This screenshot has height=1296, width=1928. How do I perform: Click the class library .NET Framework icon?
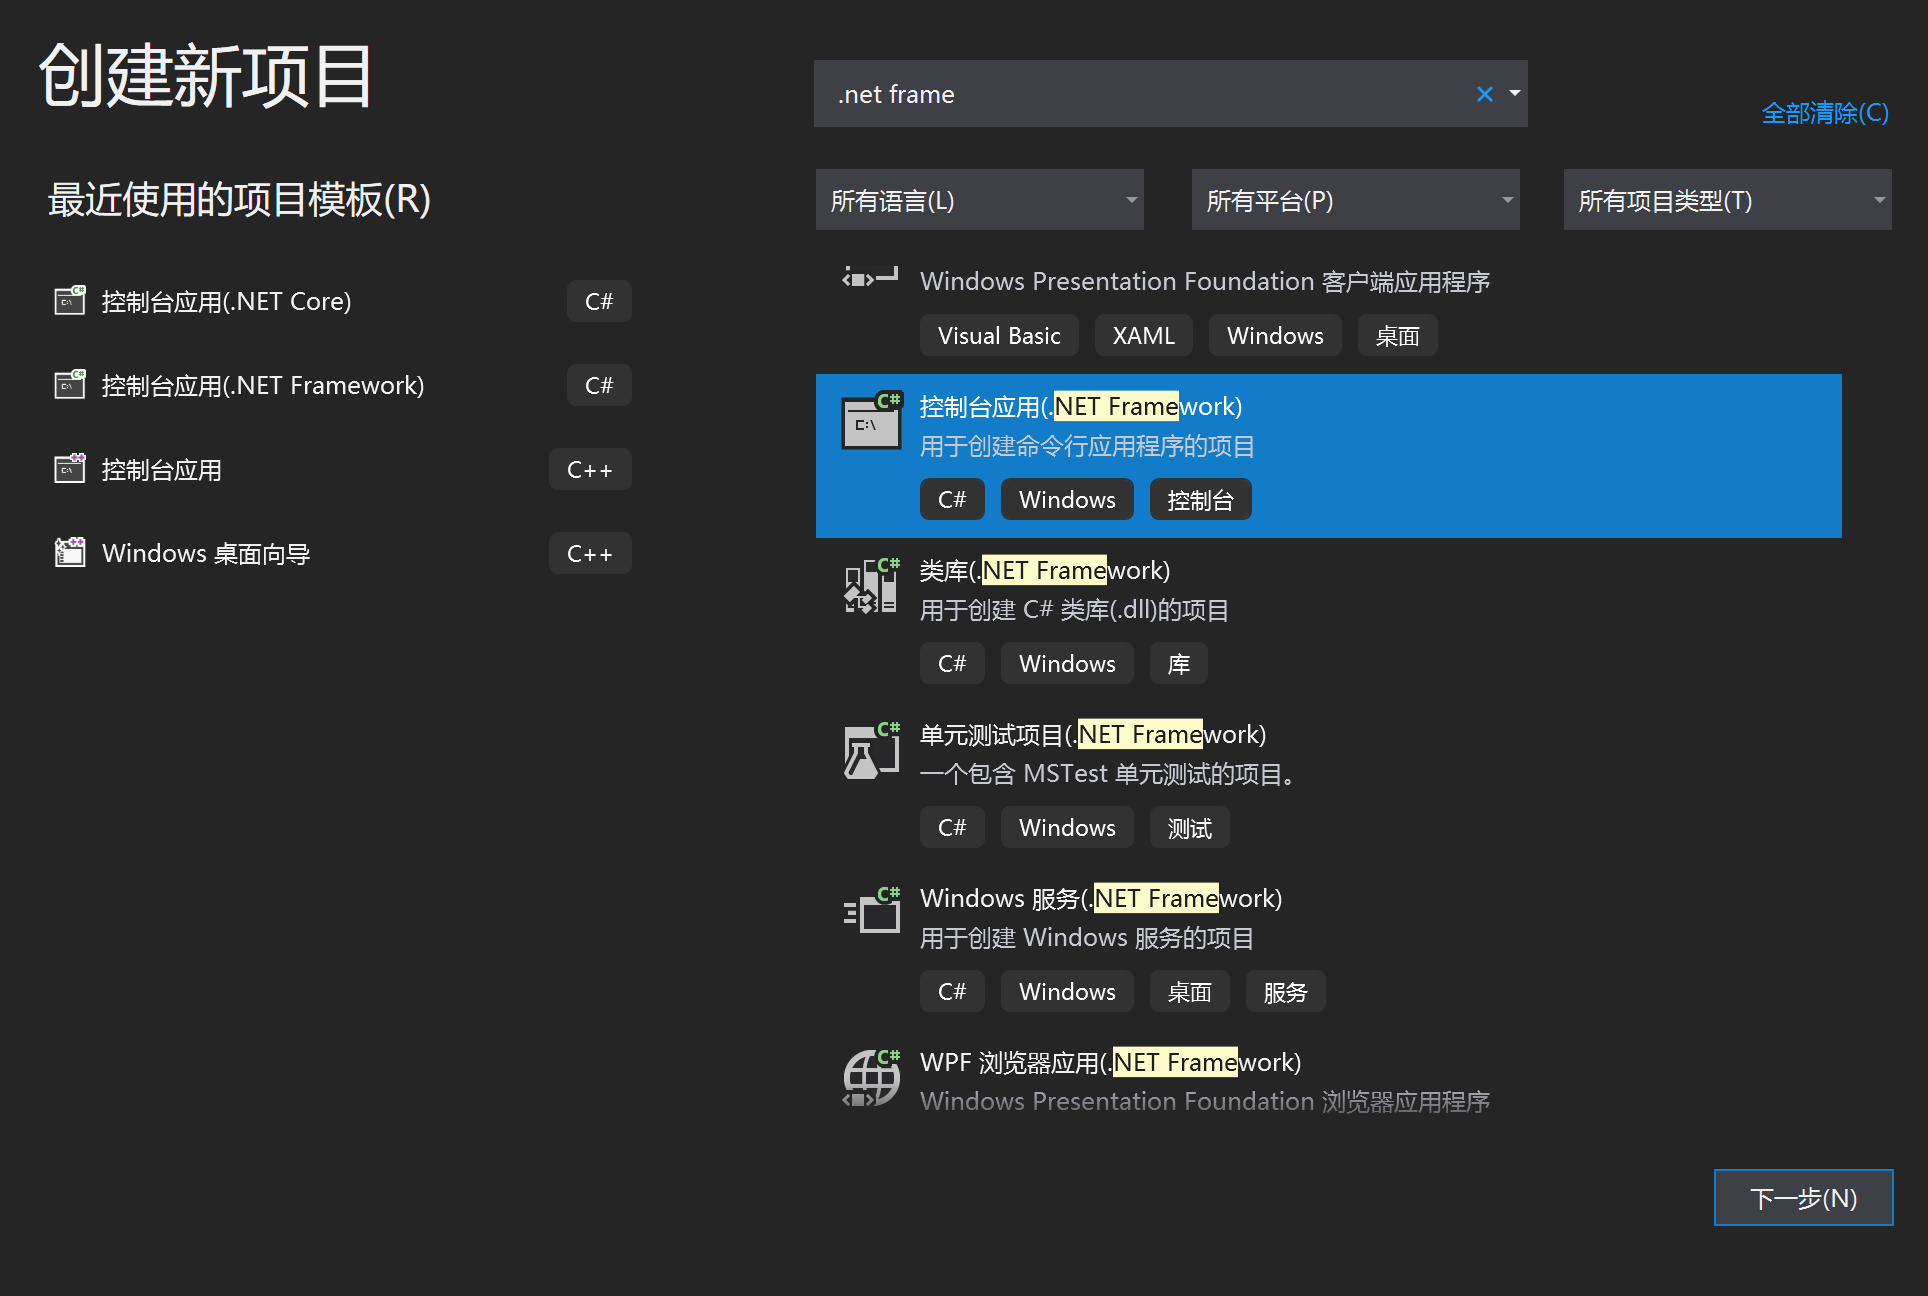(x=871, y=586)
